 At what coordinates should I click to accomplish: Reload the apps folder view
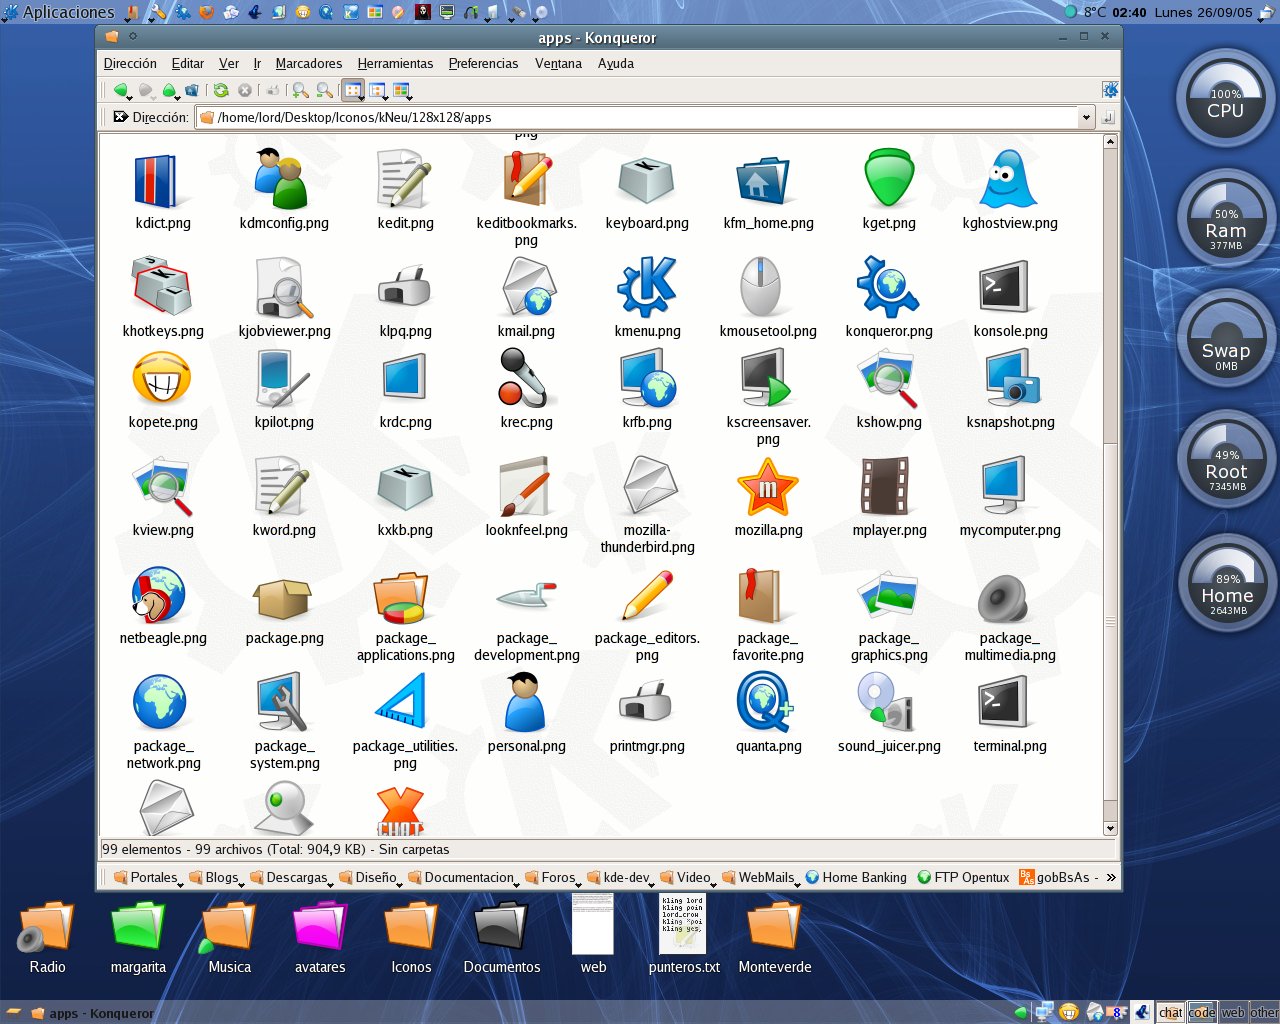tap(221, 90)
